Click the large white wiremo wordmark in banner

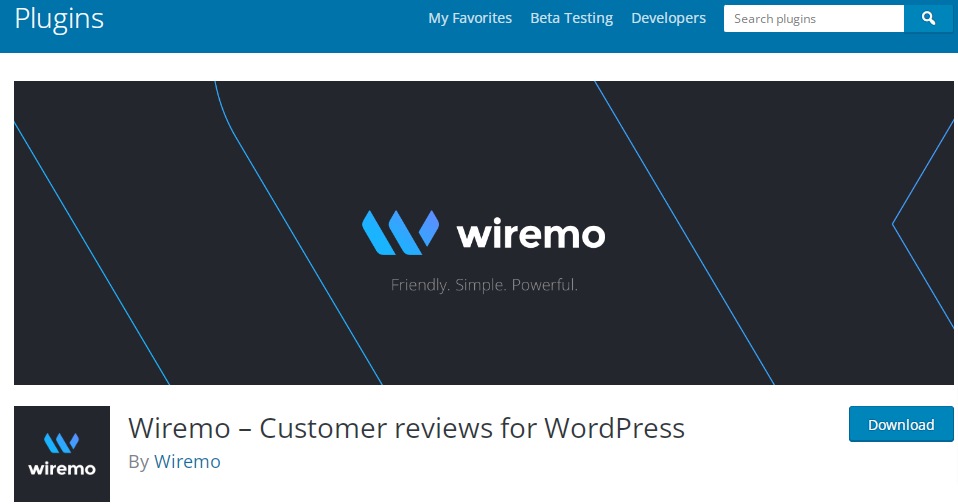[531, 234]
